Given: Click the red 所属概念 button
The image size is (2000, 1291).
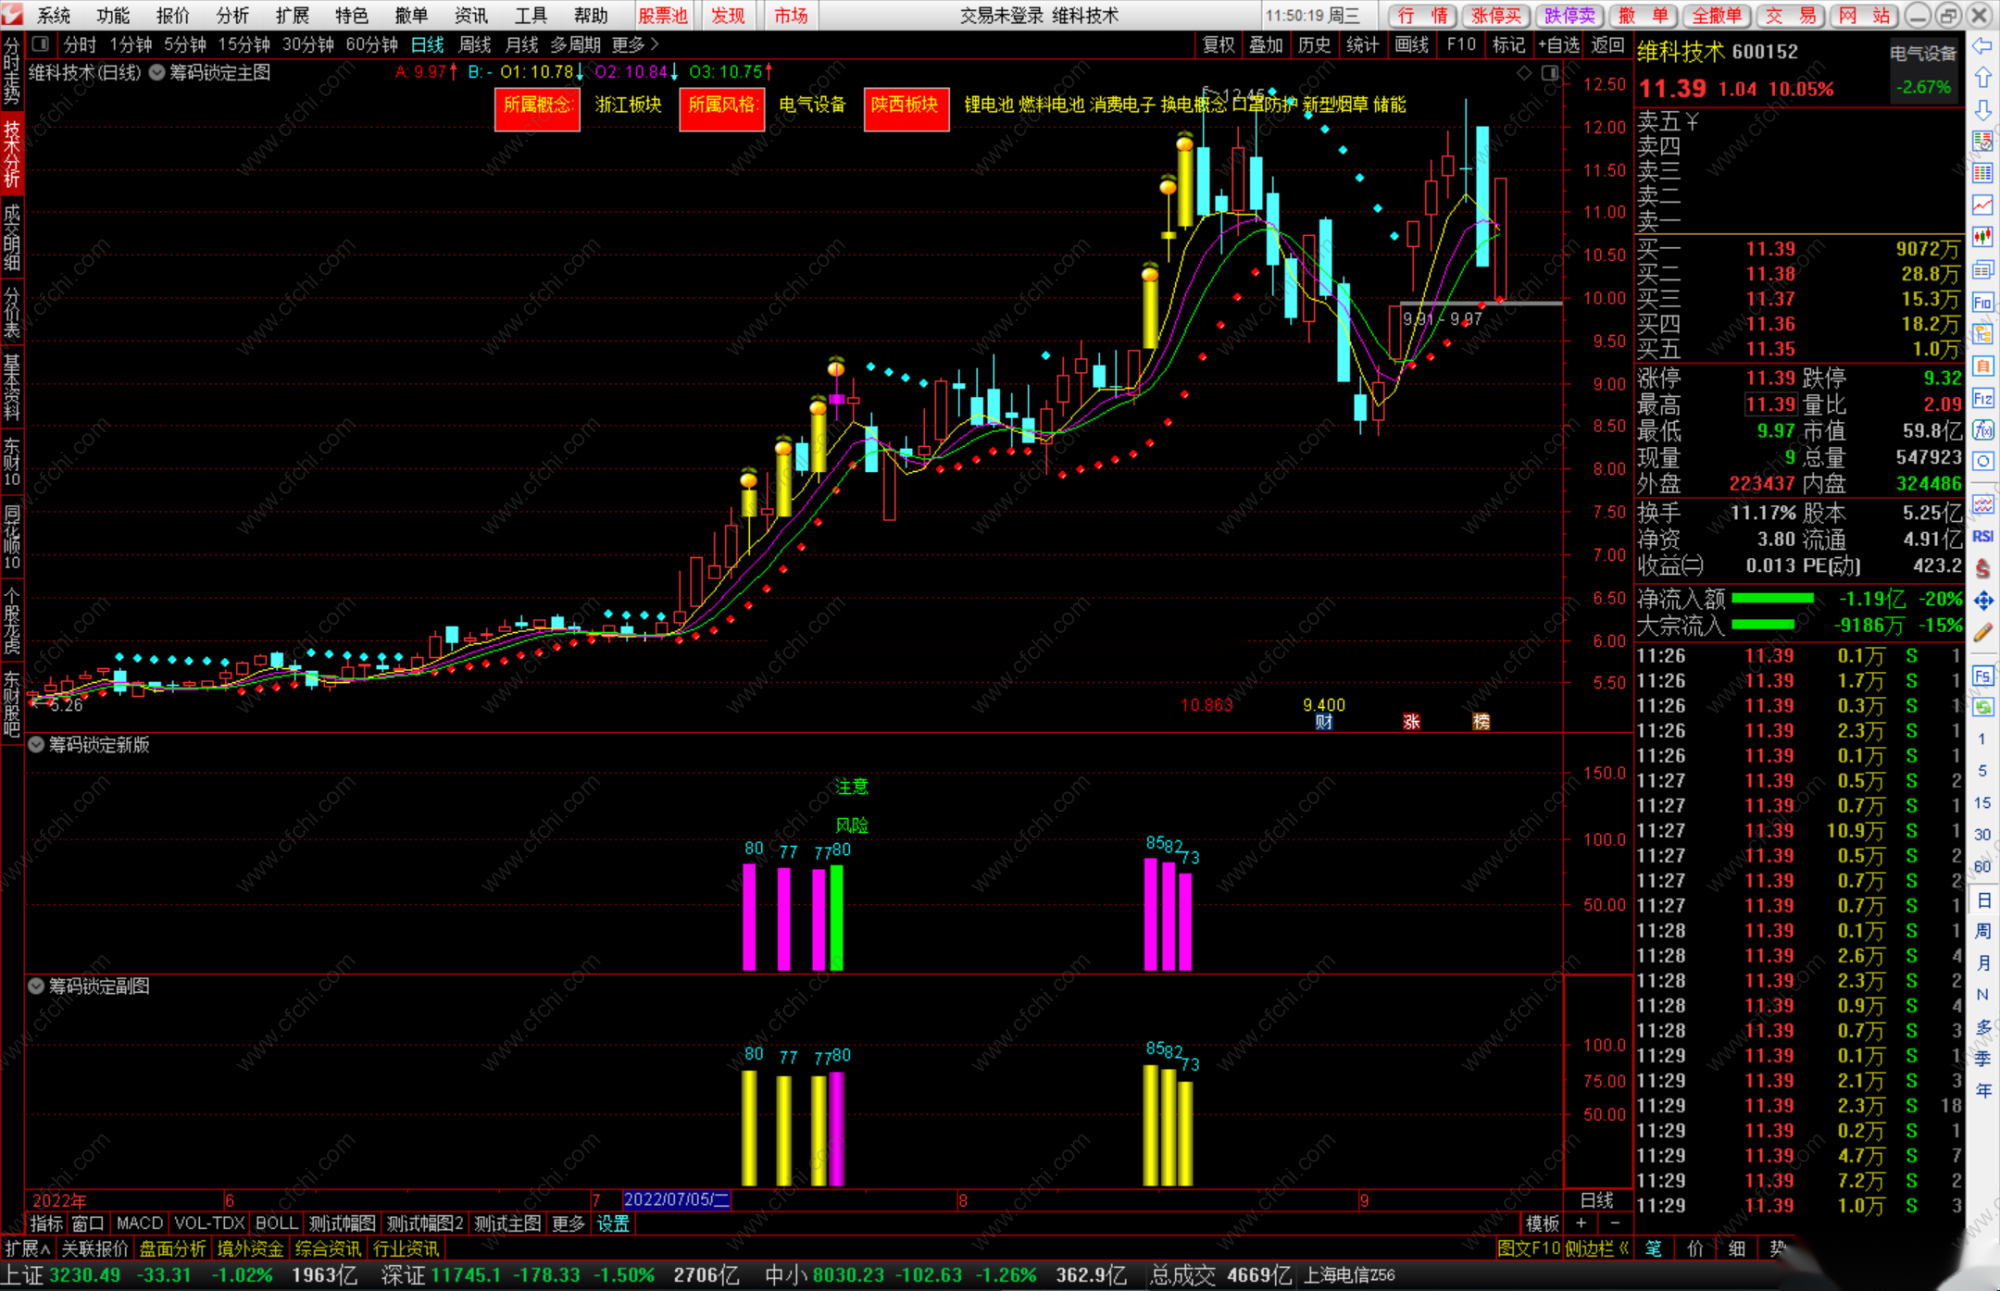Looking at the screenshot, I should click(537, 107).
